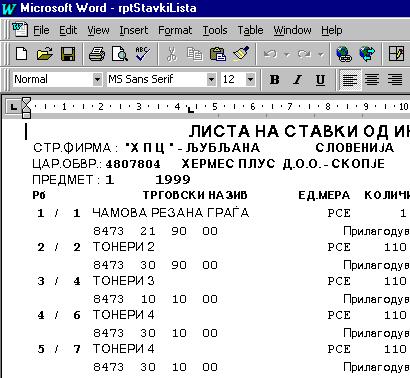Click the text ХЕРМЕС ПЛУС
Image resolution: width=410 pixels, height=378 pixels.
coord(228,164)
